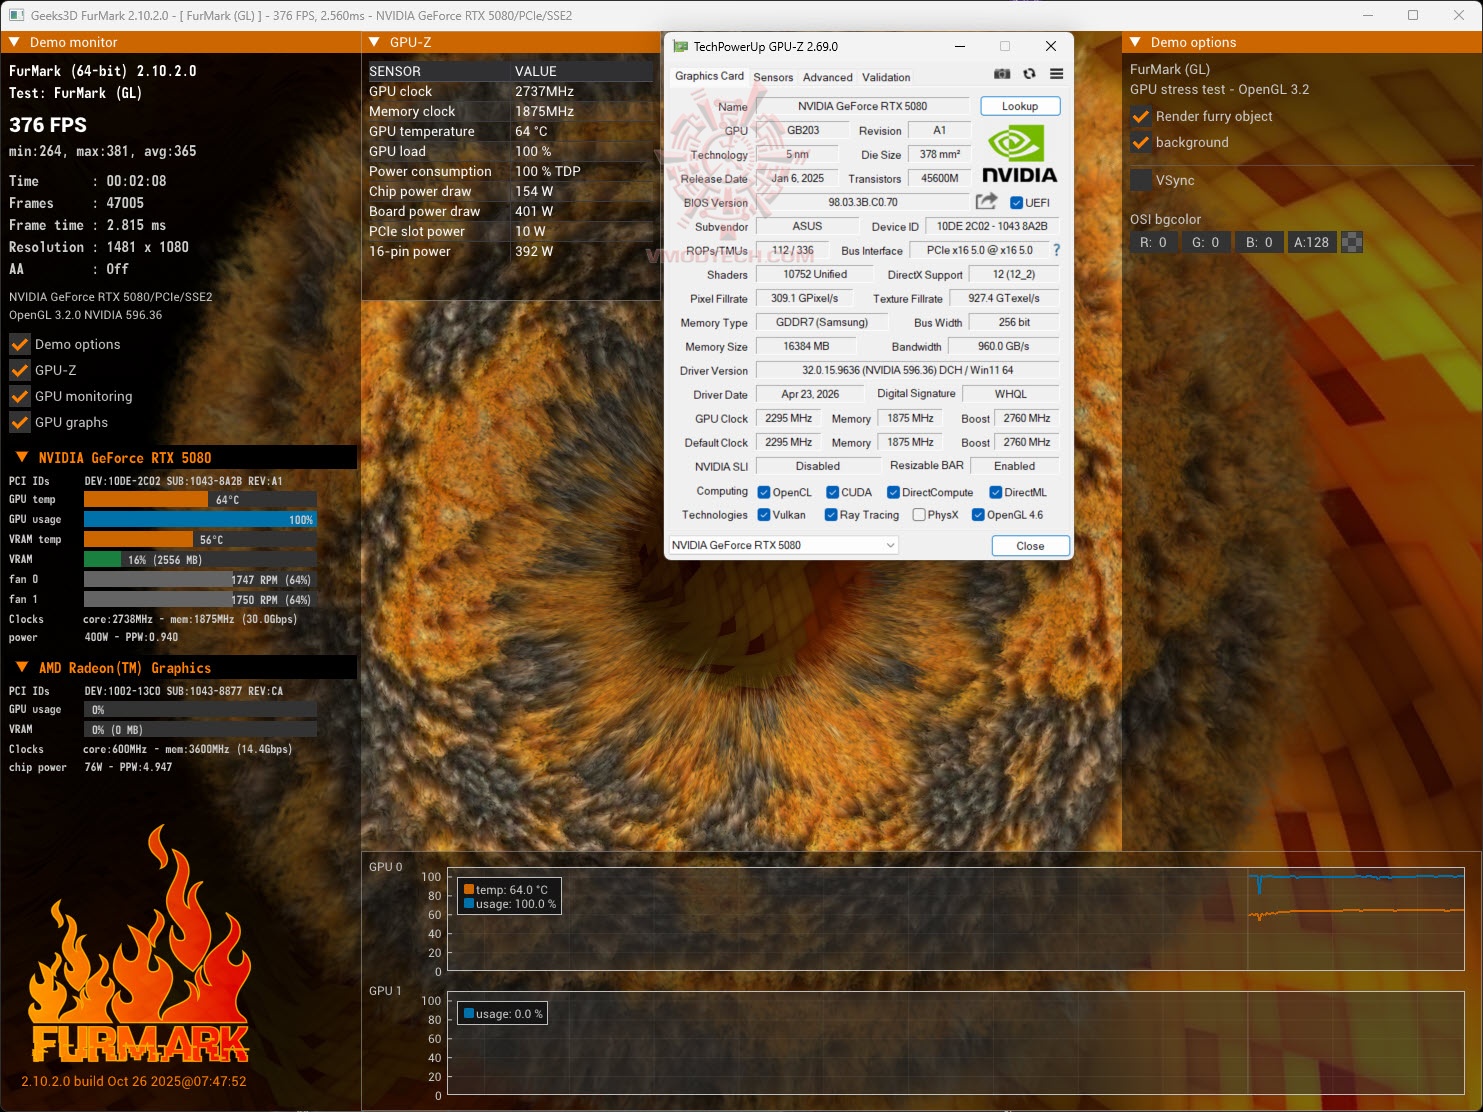Toggle the GPU-Z checkbox in Demo monitor

(20, 370)
